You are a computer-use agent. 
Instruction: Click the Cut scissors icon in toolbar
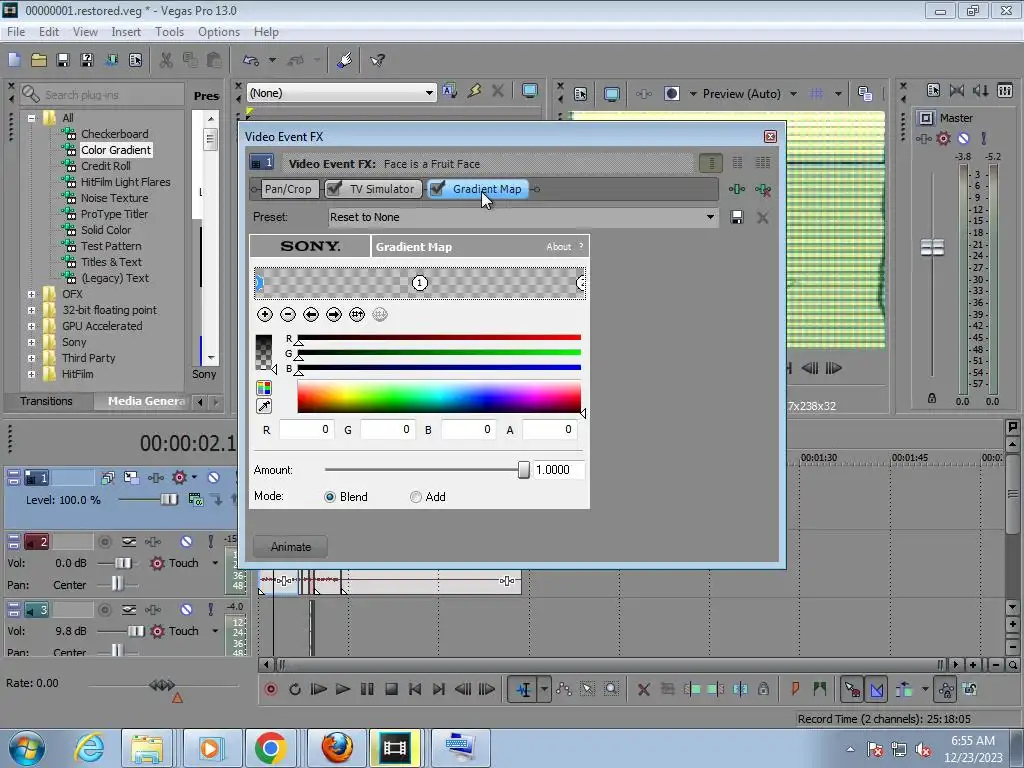click(167, 60)
